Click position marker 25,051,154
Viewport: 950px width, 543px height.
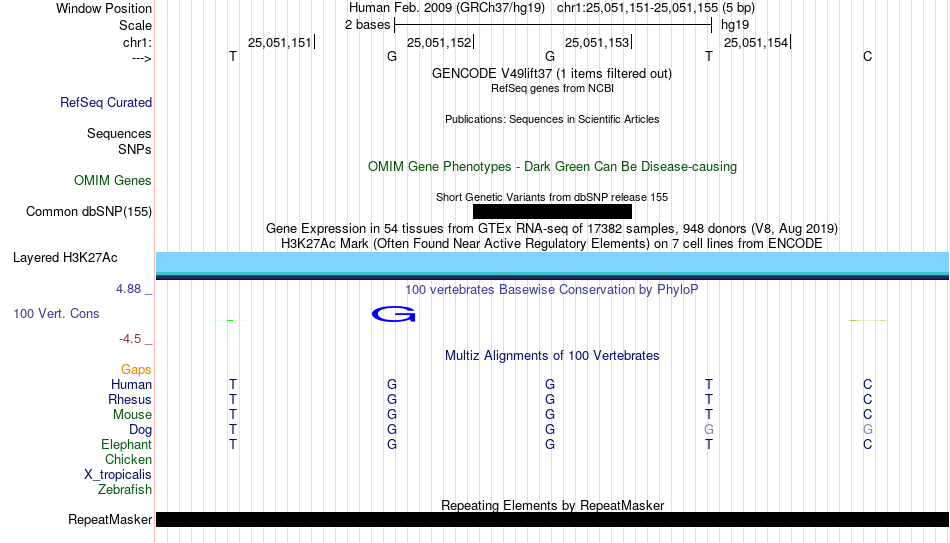[x=756, y=42]
